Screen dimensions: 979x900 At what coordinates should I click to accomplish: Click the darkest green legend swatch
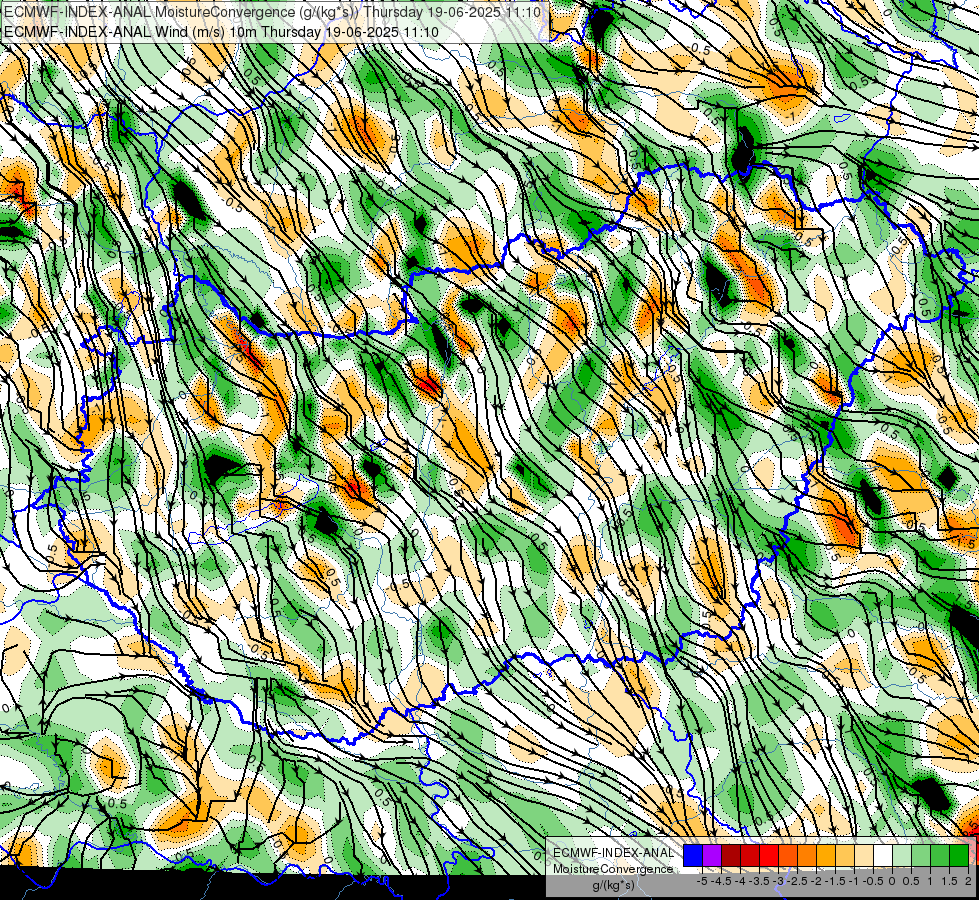click(959, 855)
